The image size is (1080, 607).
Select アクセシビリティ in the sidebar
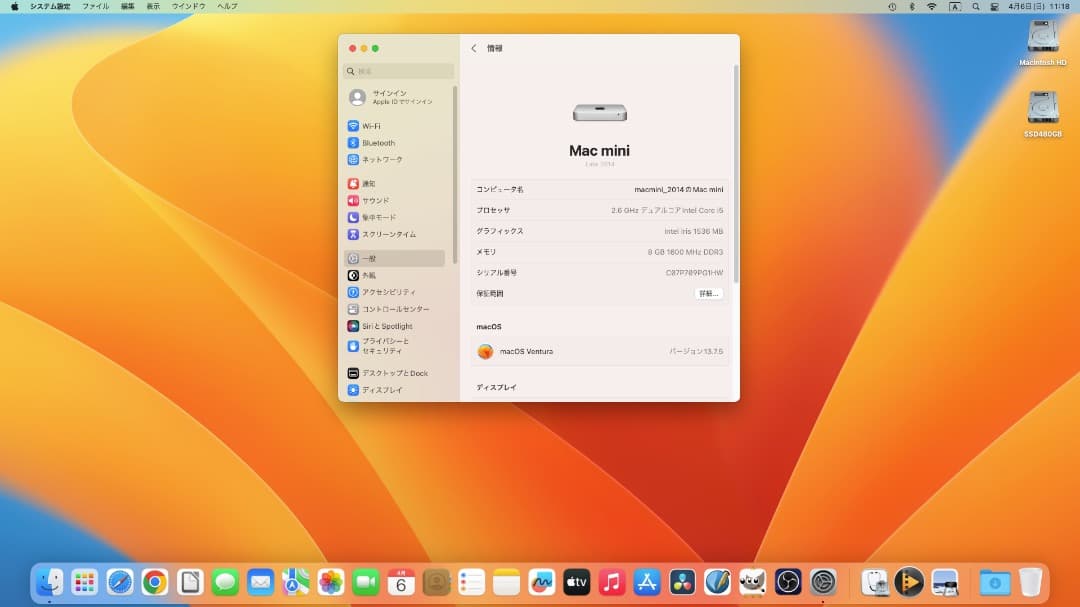click(x=388, y=291)
